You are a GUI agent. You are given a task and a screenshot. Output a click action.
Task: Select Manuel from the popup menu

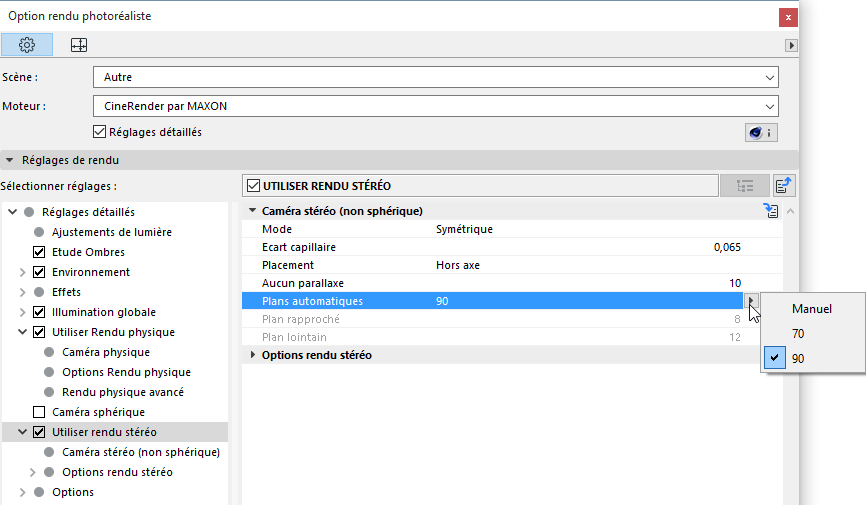pyautogui.click(x=811, y=309)
